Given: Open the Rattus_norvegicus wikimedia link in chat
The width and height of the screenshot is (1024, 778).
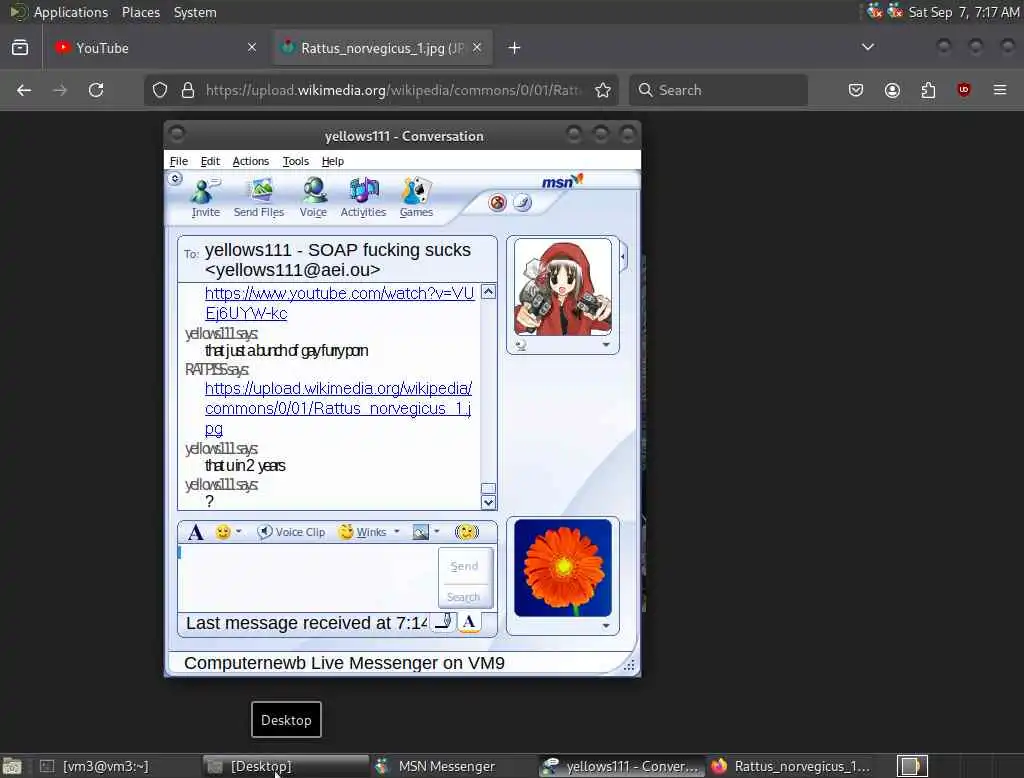Looking at the screenshot, I should 338,408.
